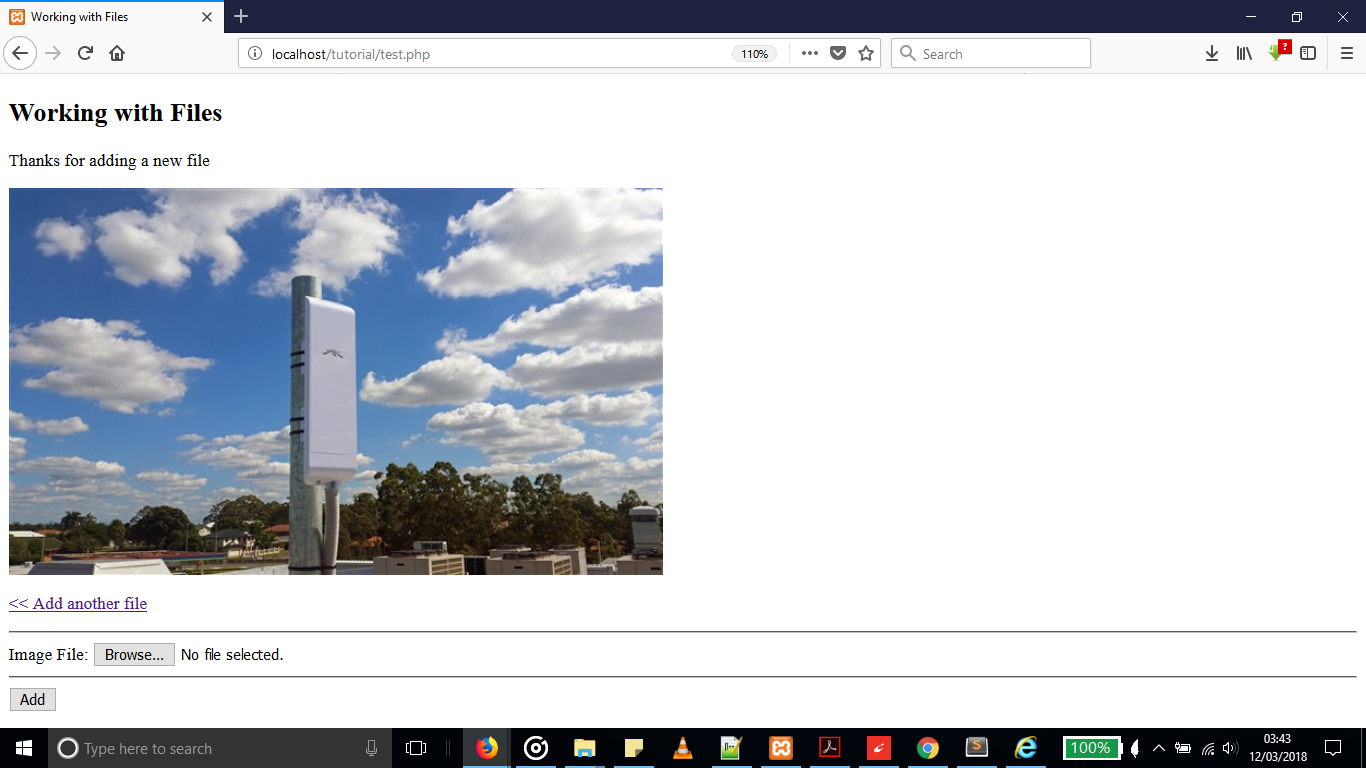
Task: Click the 100% battery indicator
Action: tap(1091, 748)
